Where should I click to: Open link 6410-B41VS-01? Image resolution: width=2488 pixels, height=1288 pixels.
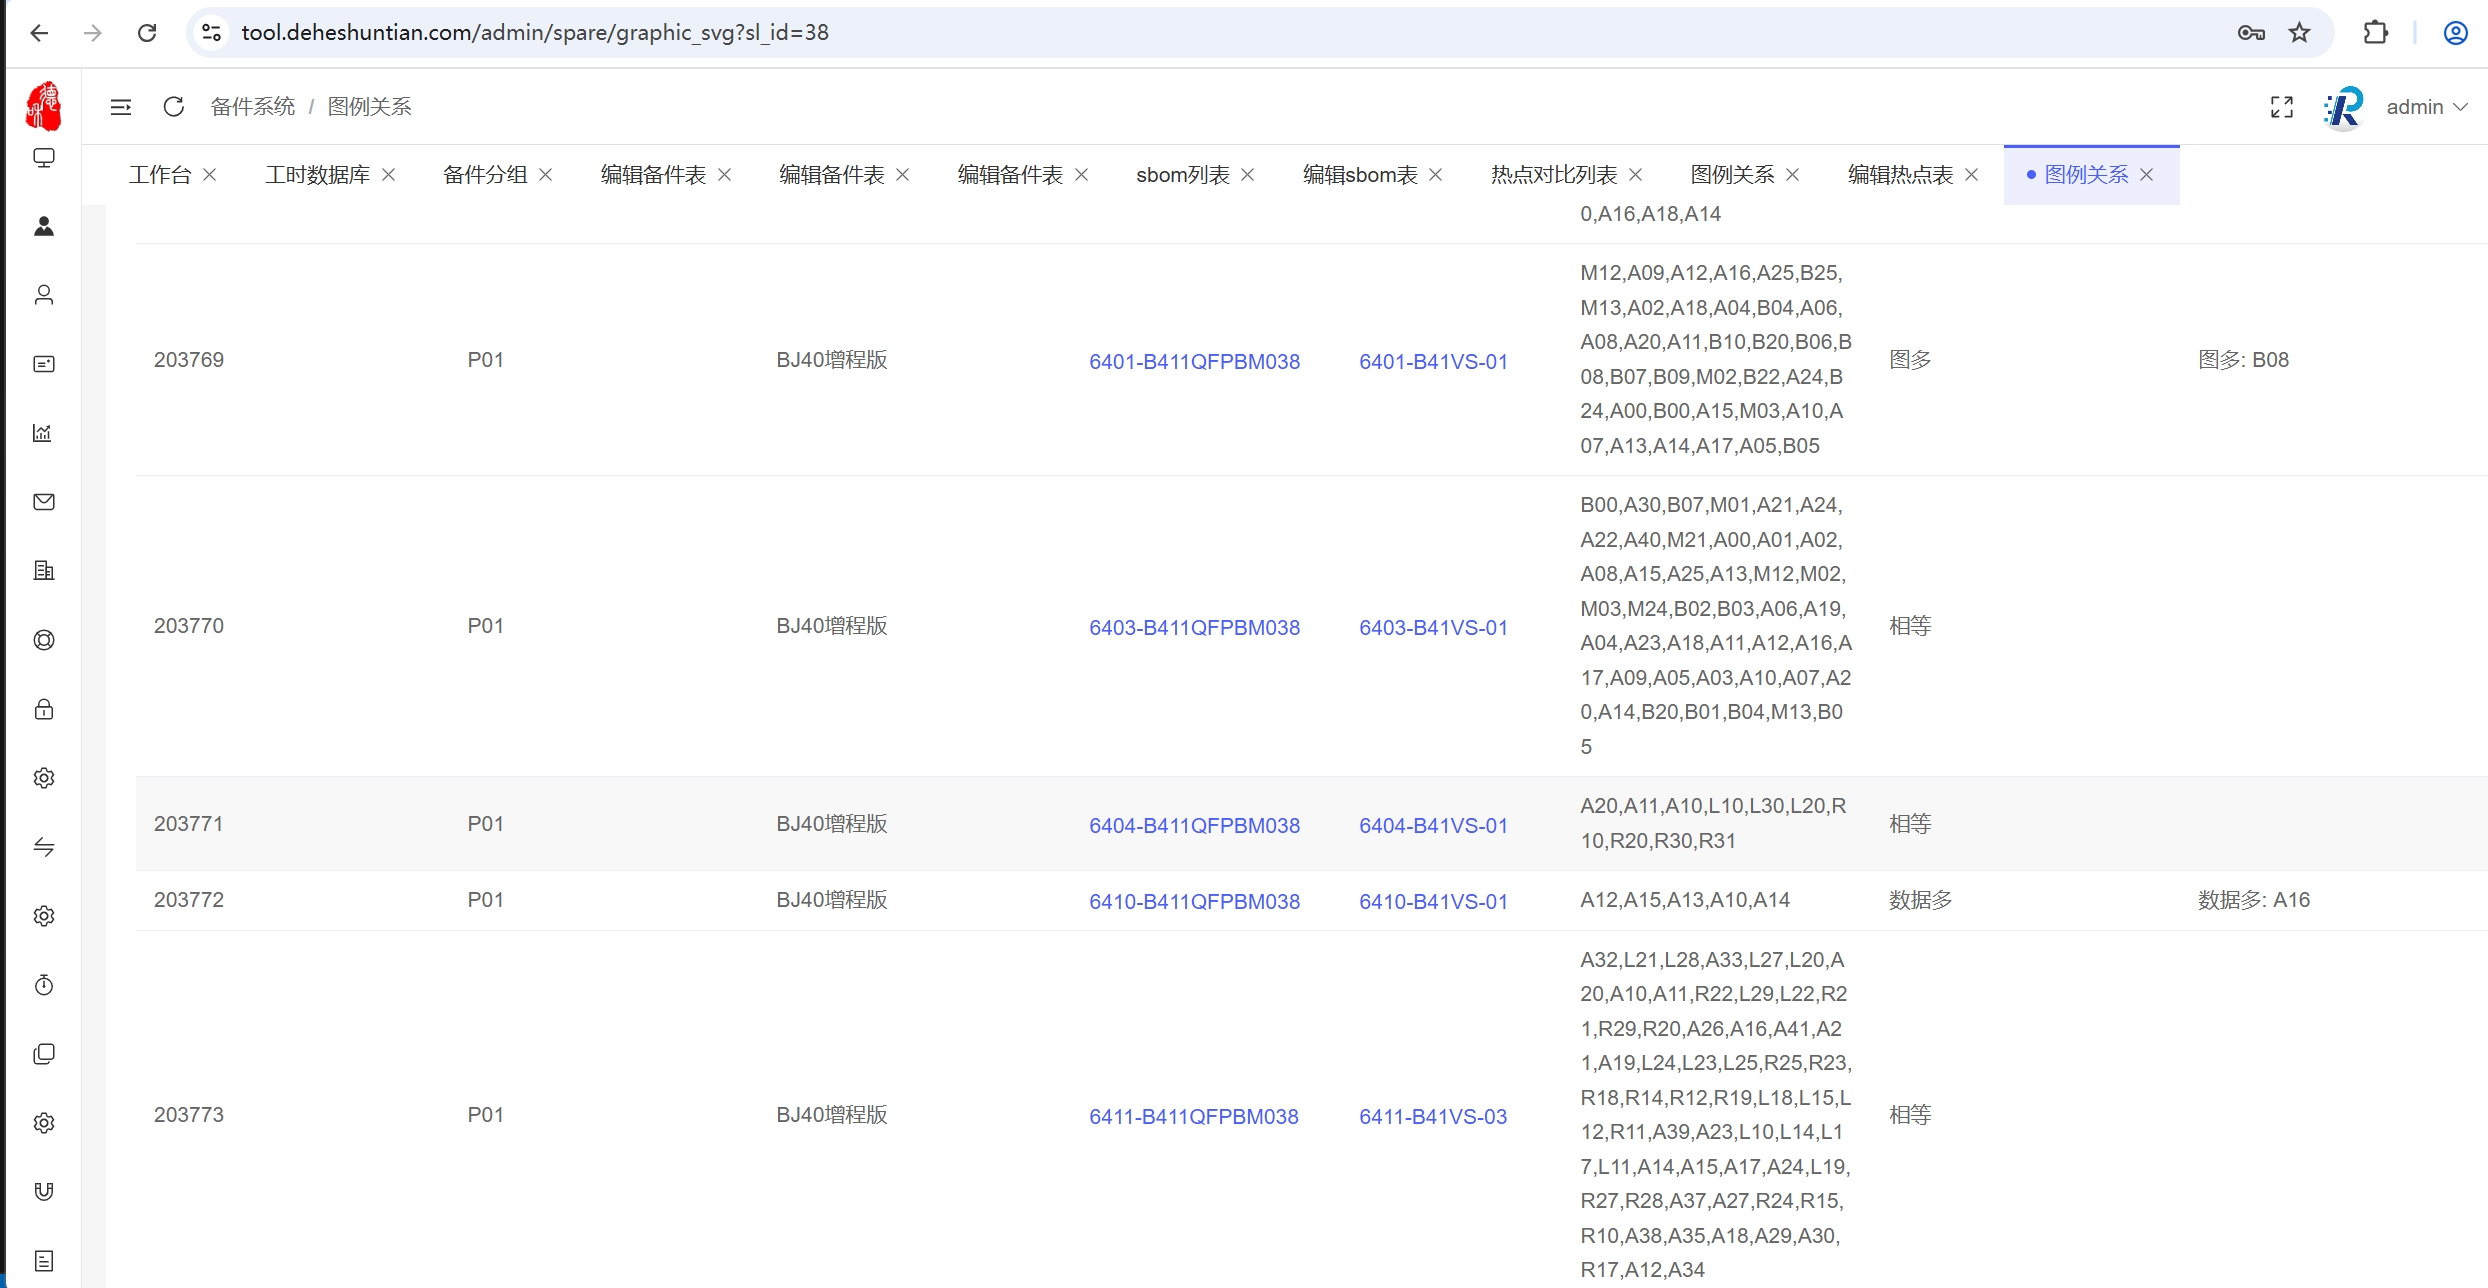point(1432,902)
